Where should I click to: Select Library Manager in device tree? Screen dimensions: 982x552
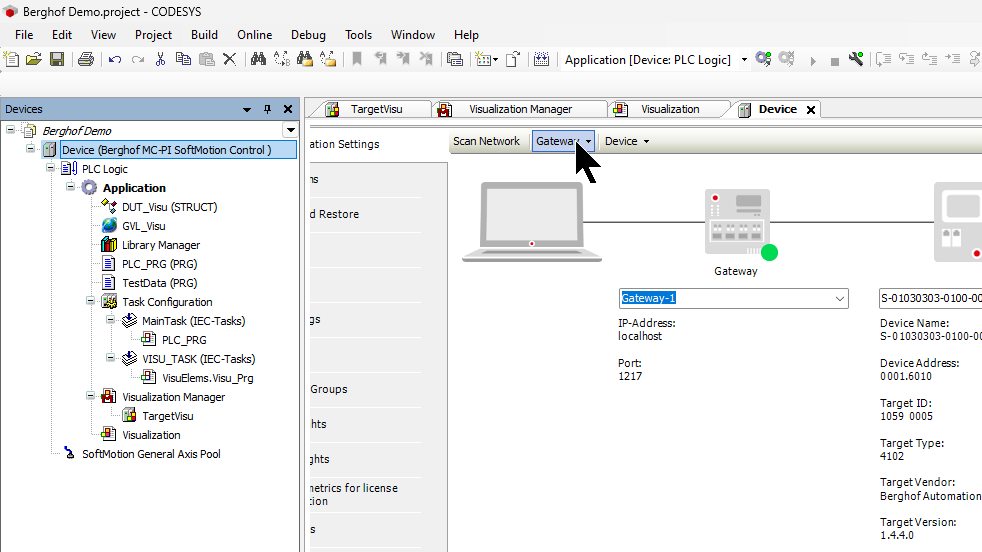tap(161, 245)
